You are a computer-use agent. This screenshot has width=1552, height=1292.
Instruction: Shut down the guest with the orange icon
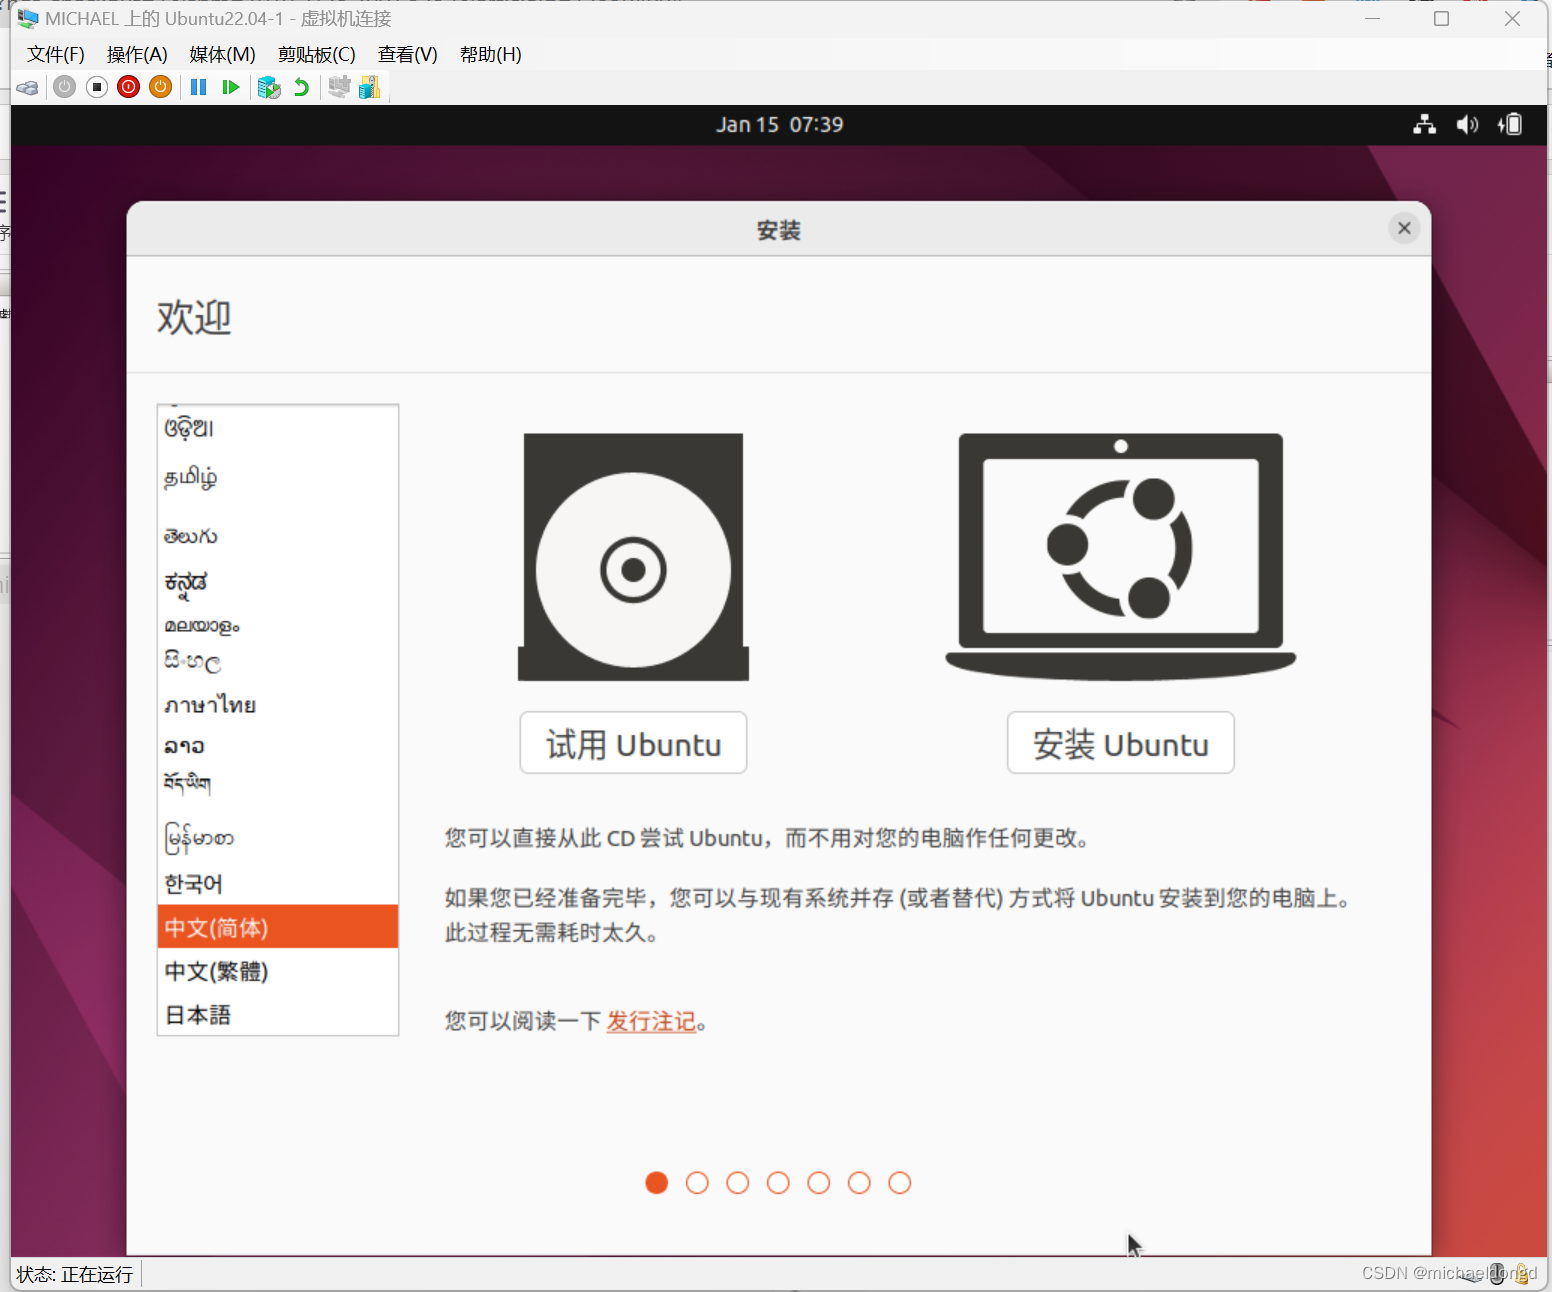[x=160, y=87]
